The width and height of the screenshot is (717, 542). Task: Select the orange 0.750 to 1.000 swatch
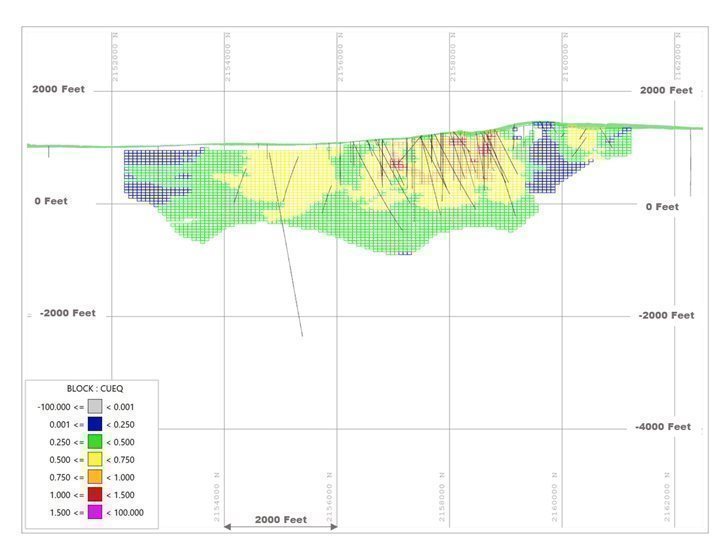click(x=95, y=477)
